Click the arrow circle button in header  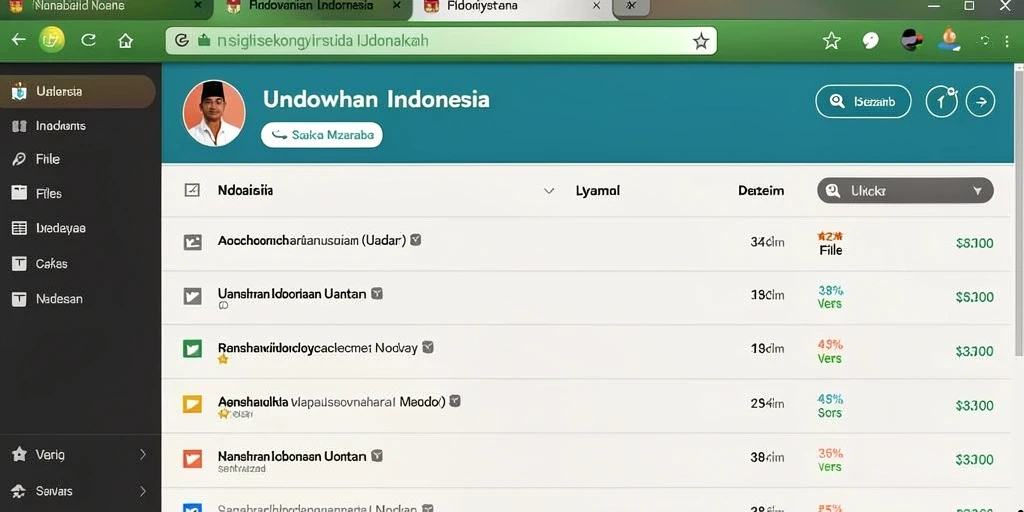[980, 102]
